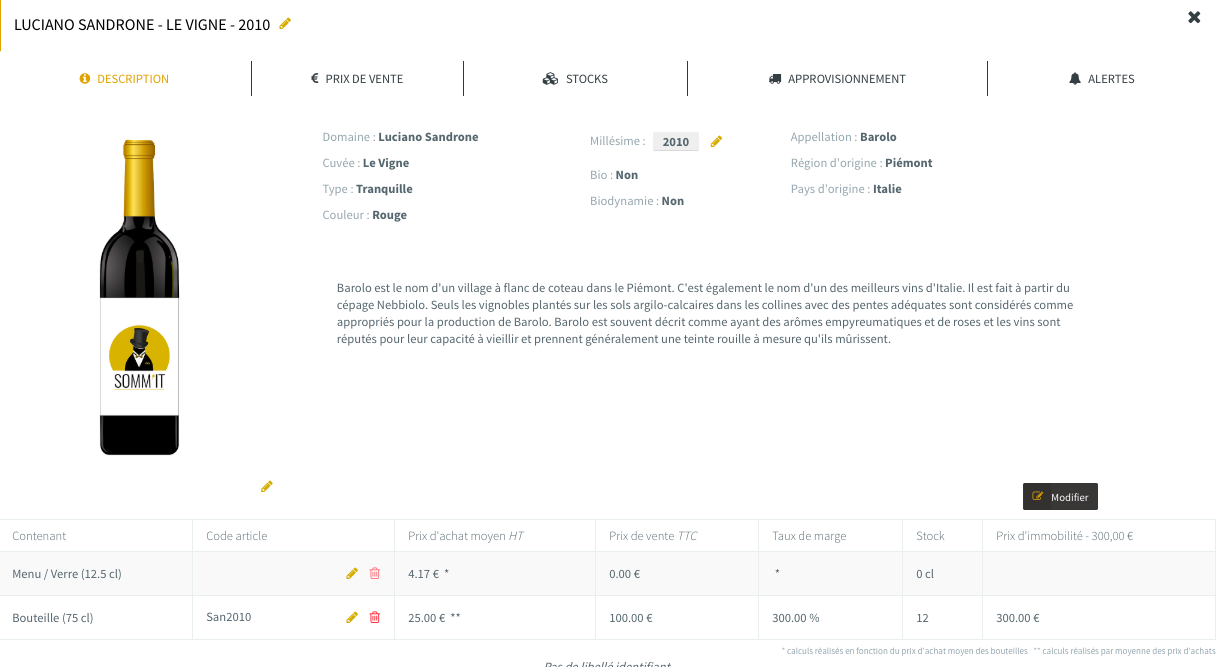Switch to the Prix de vente tab
This screenshot has height=667, width=1224.
(x=357, y=79)
